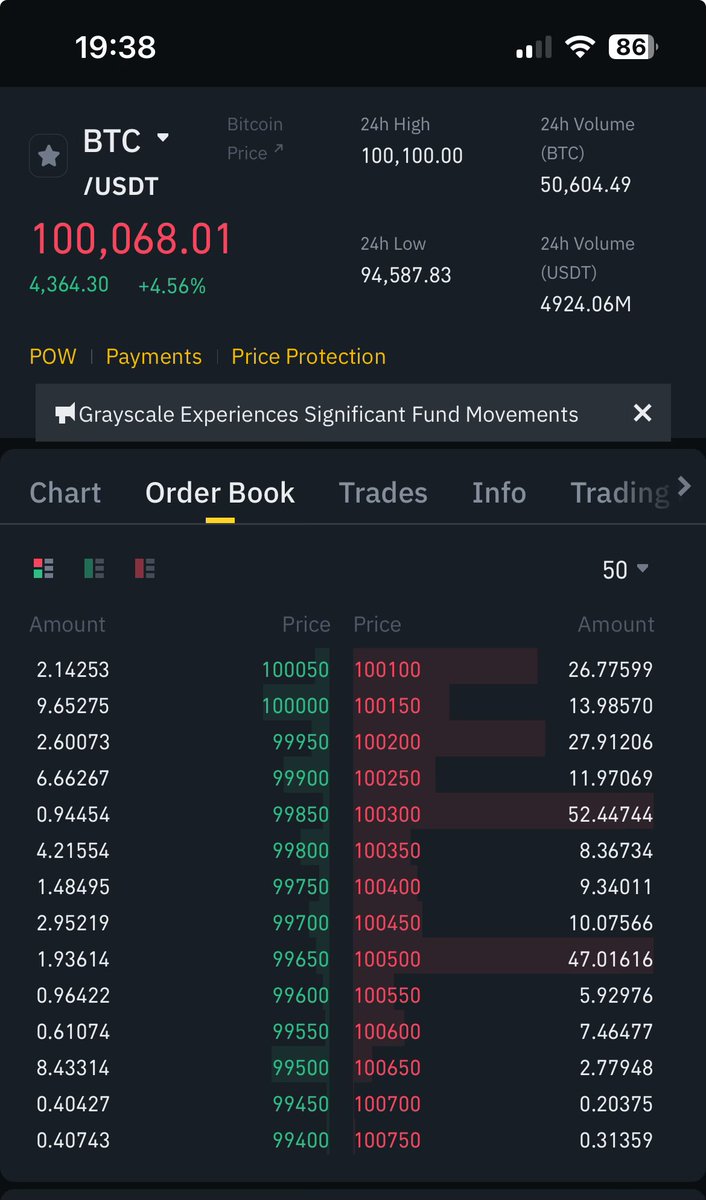Tap bid price 99950
This screenshot has width=706, height=1200.
(301, 742)
